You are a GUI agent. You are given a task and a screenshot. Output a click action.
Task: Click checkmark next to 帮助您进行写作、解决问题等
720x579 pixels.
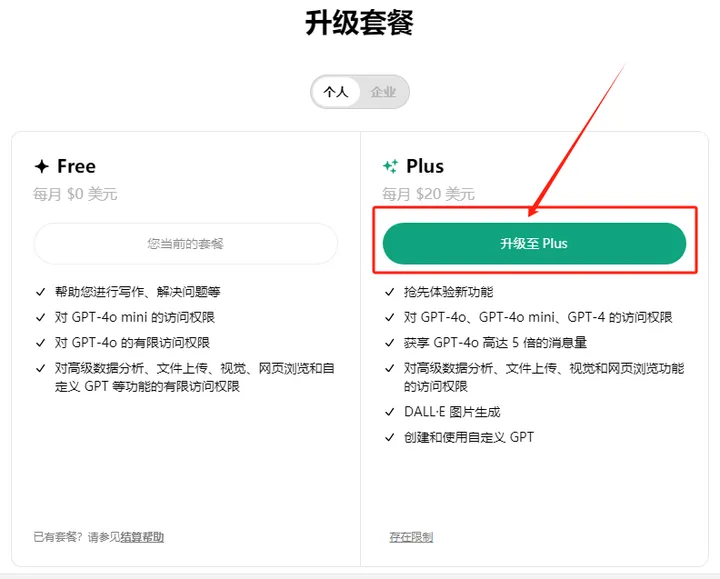pyautogui.click(x=40, y=292)
